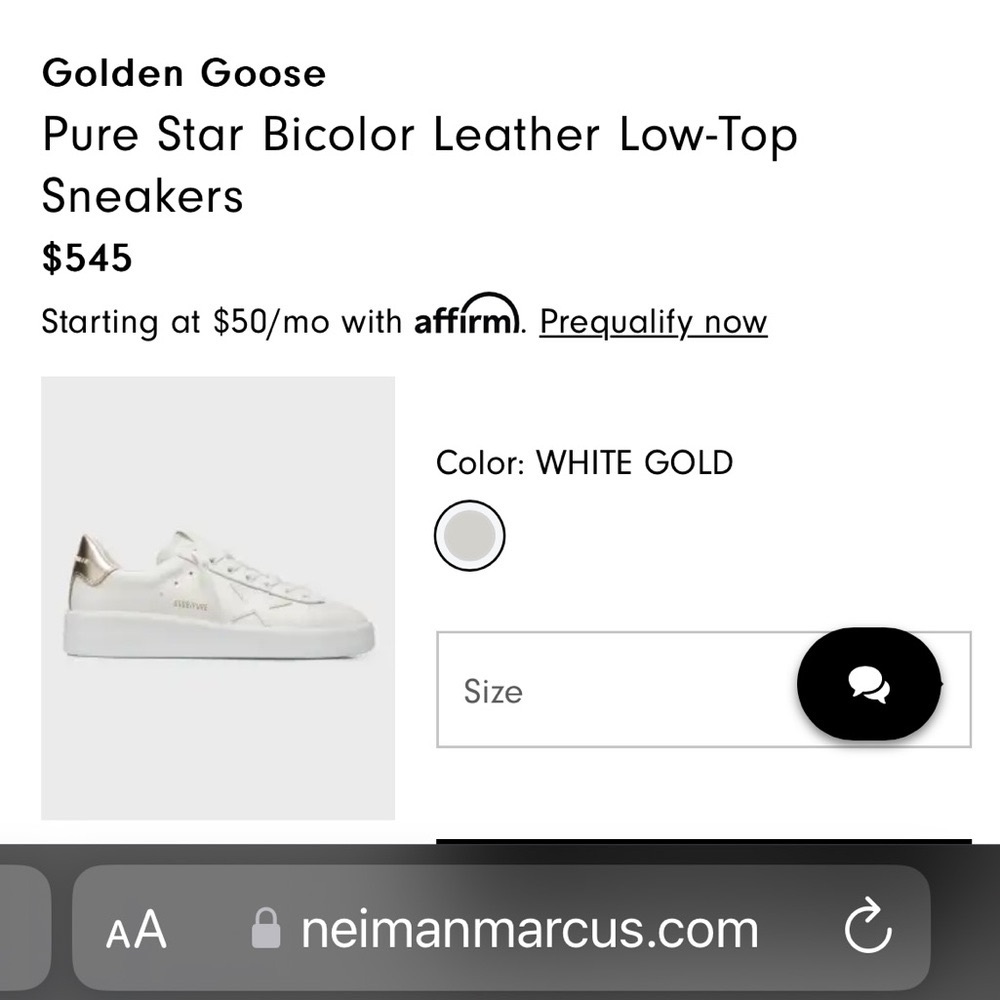Expand the Size field to choose sizing
The image size is (1000, 1000).
click(x=600, y=688)
